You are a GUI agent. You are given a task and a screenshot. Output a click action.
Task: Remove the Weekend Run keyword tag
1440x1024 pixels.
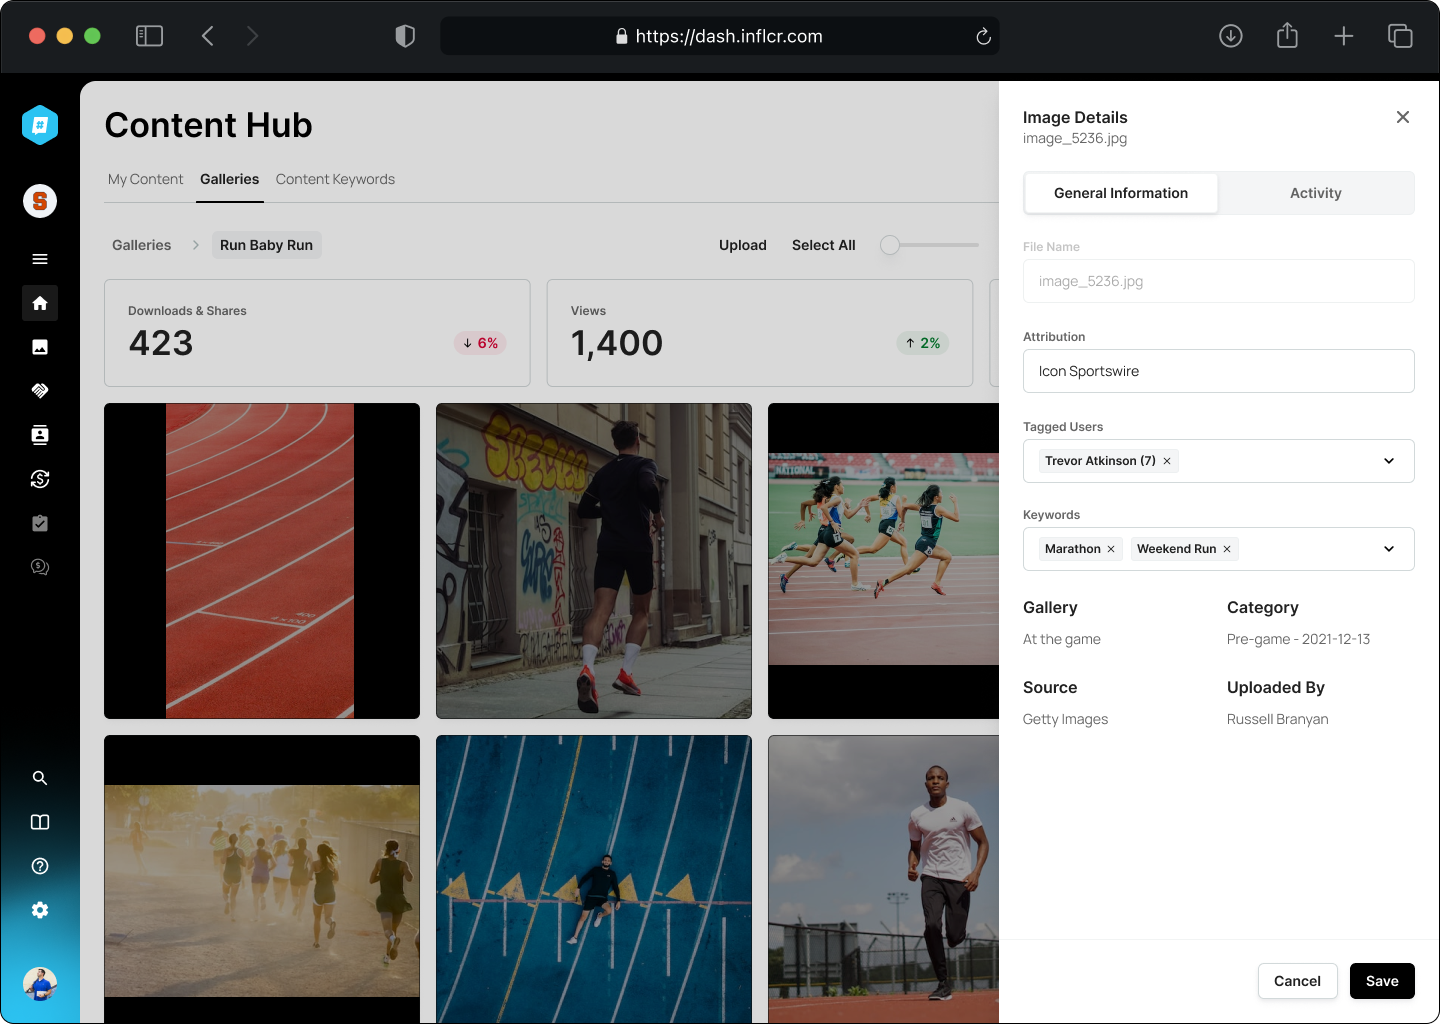point(1227,549)
